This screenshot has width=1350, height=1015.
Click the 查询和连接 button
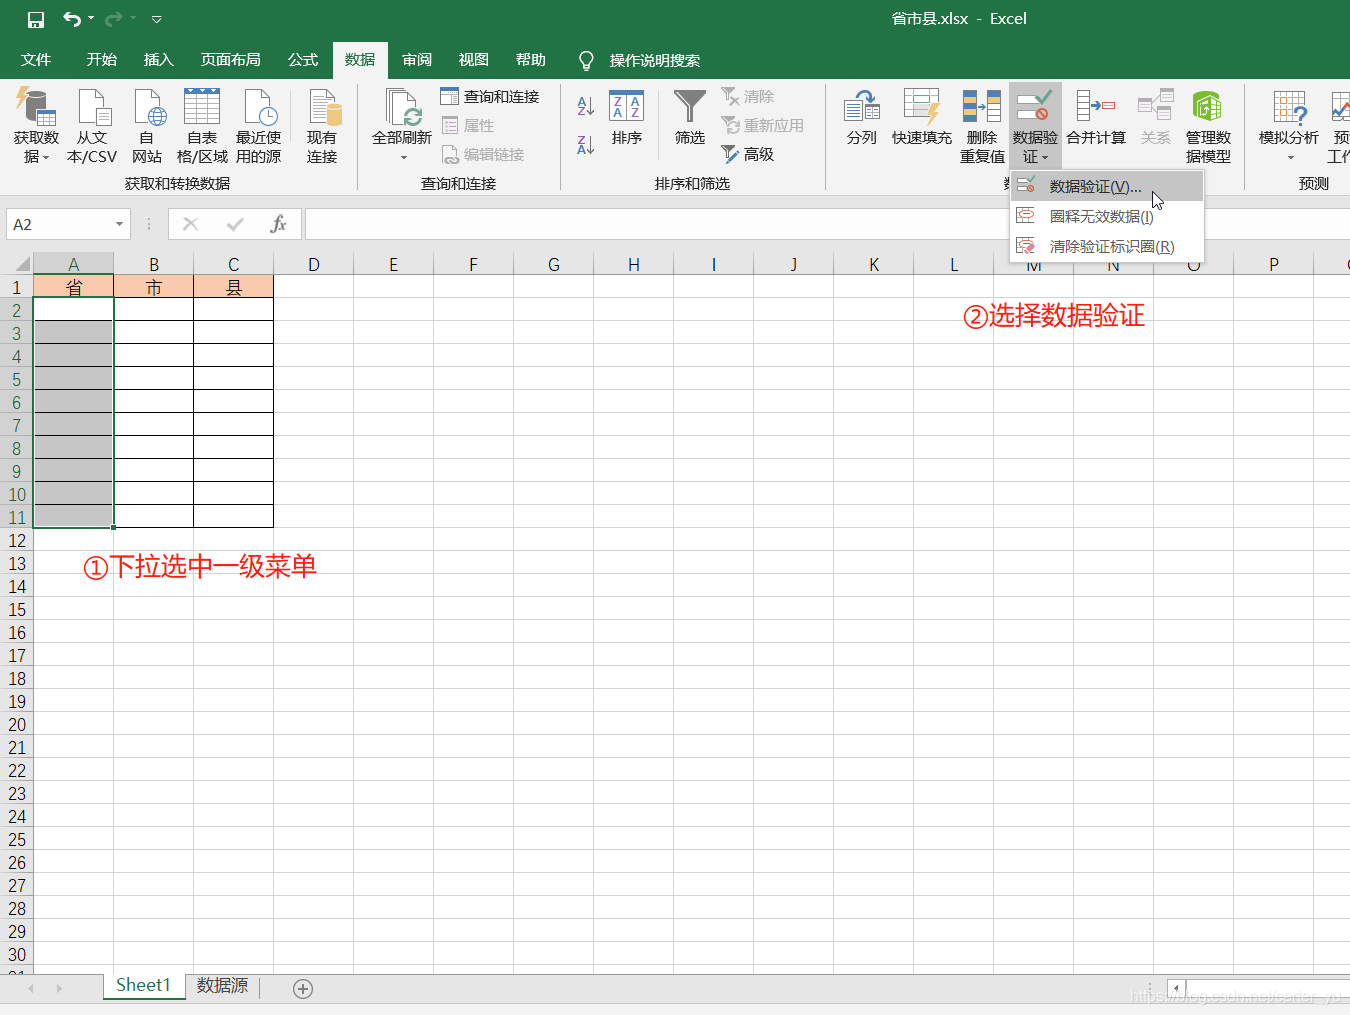pyautogui.click(x=490, y=96)
